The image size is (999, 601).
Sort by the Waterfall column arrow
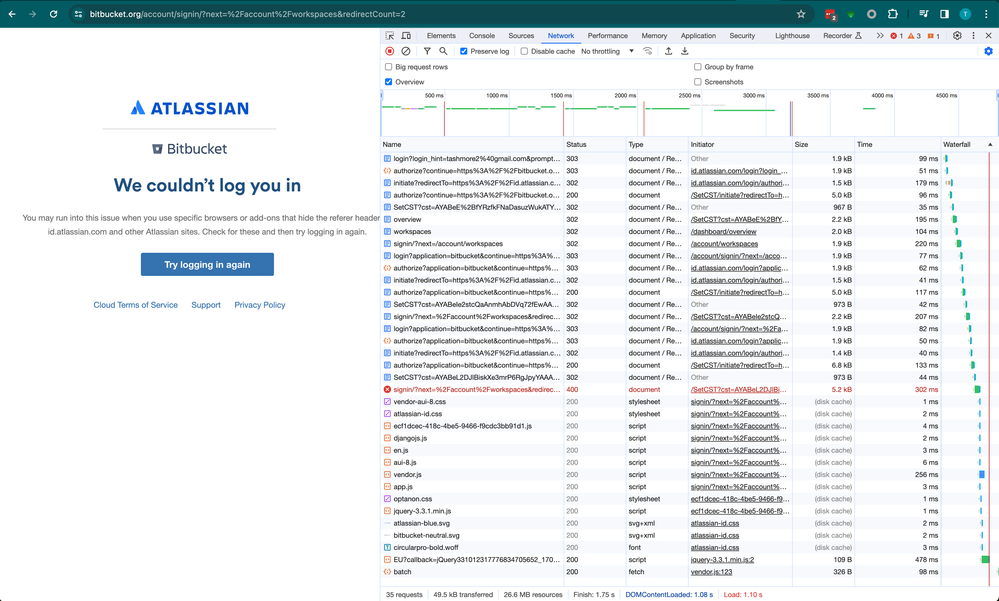(990, 145)
